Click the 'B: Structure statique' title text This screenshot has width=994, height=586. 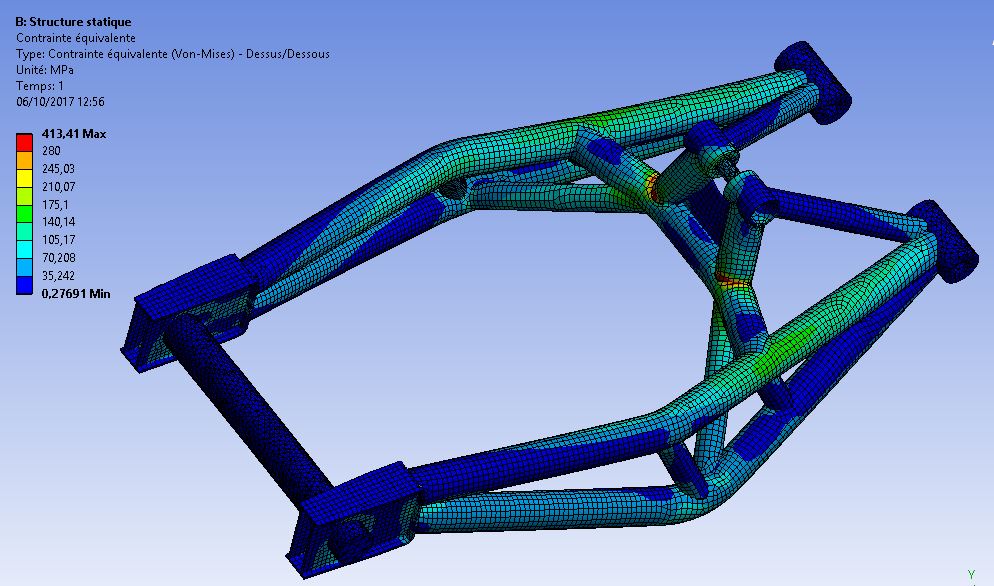(73, 22)
